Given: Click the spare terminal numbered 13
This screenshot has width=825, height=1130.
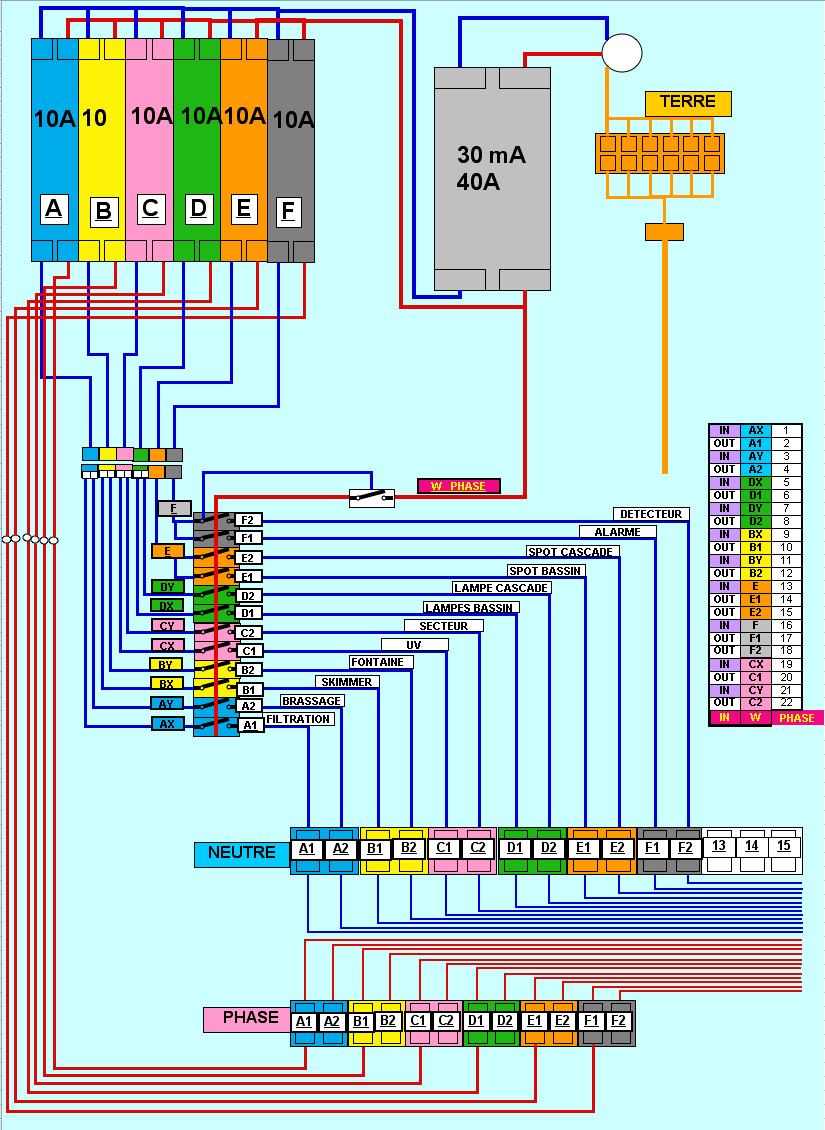Looking at the screenshot, I should click(x=719, y=846).
